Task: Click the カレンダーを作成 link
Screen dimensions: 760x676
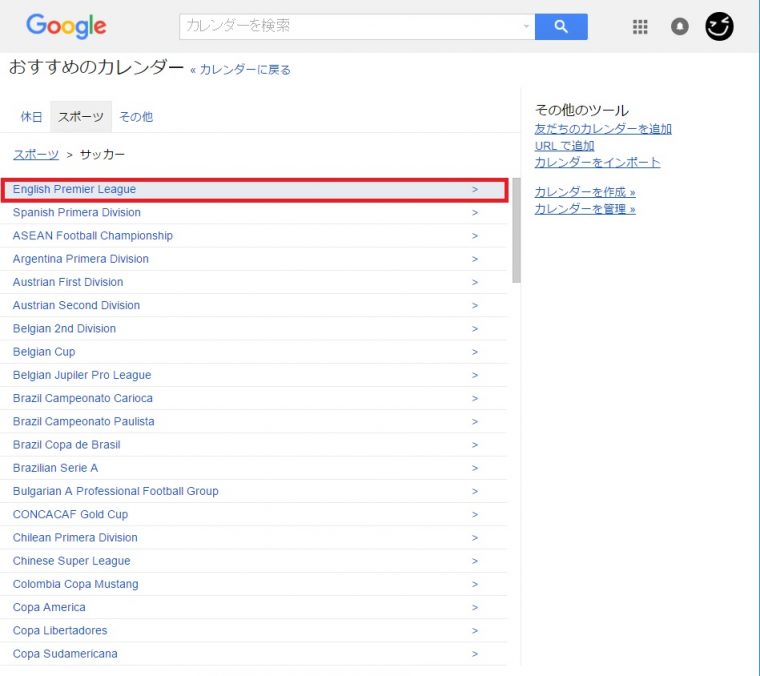Action: (585, 192)
